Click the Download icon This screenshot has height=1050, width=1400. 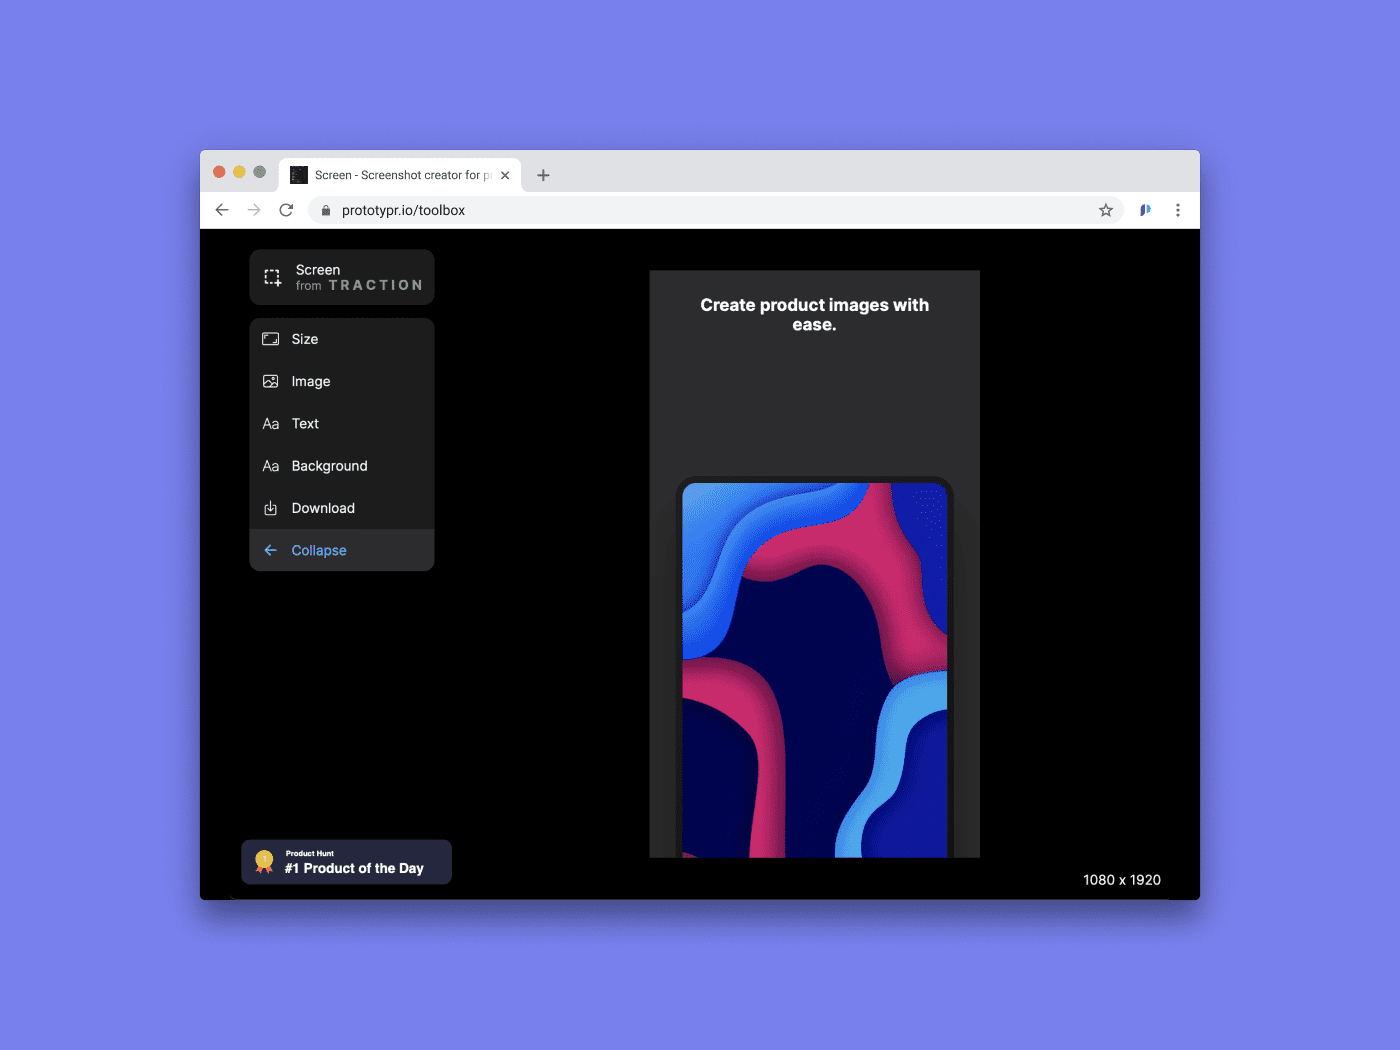coord(271,508)
